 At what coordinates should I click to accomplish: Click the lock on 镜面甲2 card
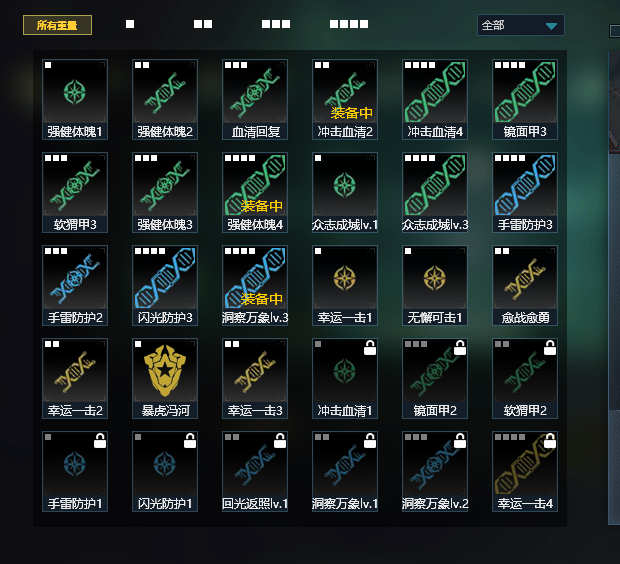pyautogui.click(x=460, y=348)
